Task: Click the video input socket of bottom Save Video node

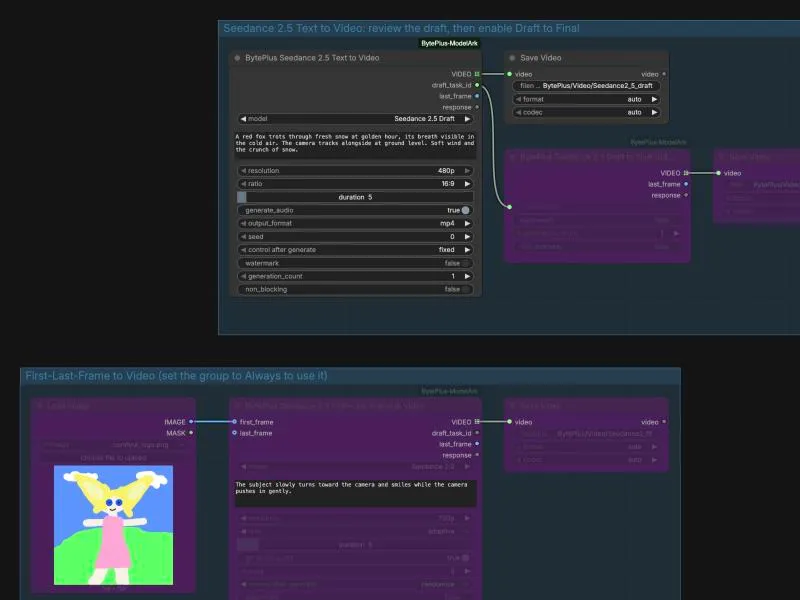Action: (x=509, y=422)
